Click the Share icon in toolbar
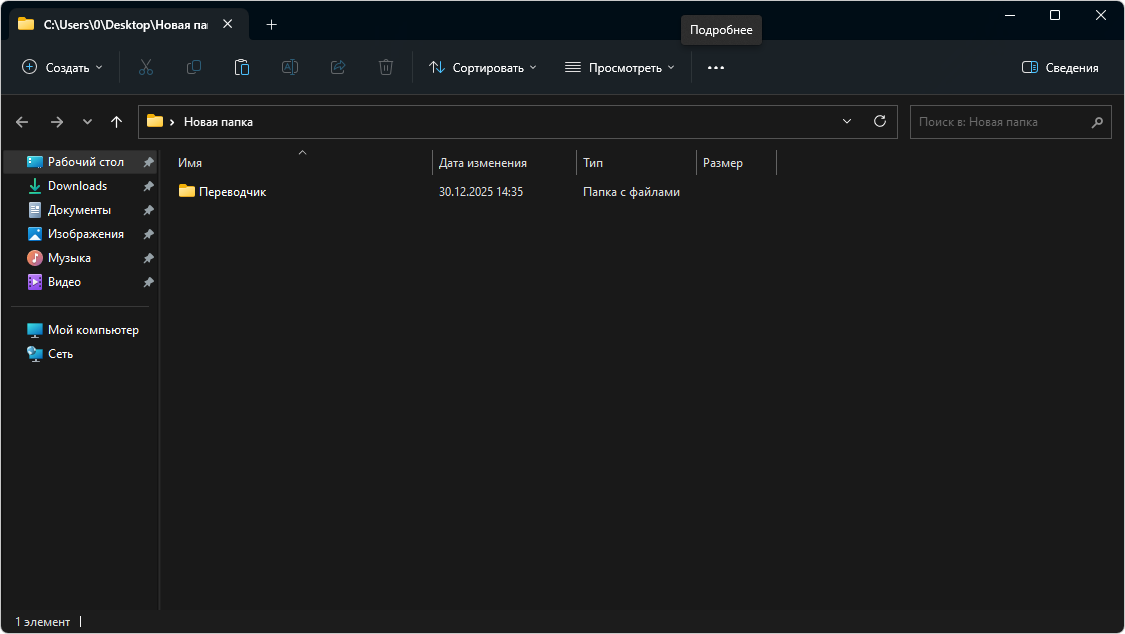Image resolution: width=1125 pixels, height=634 pixels. [x=338, y=67]
